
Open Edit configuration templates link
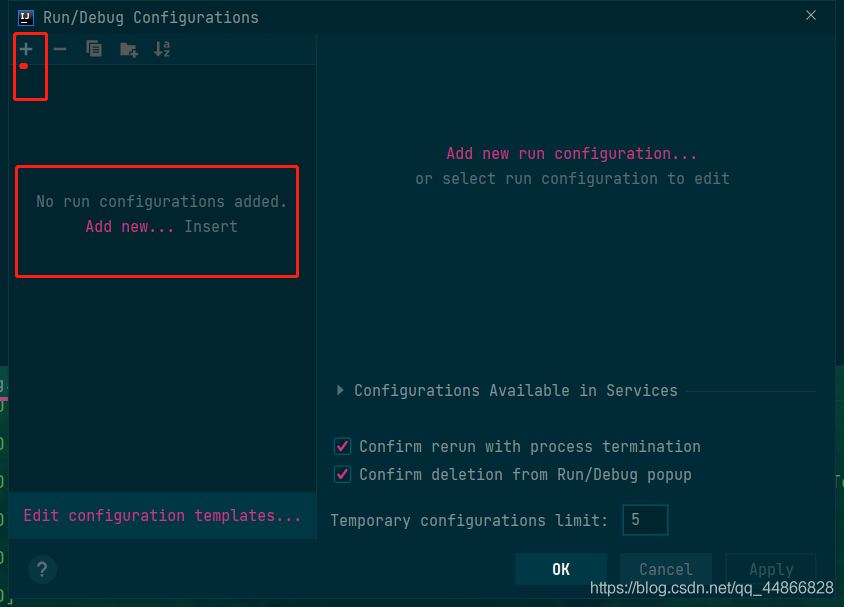[162, 516]
